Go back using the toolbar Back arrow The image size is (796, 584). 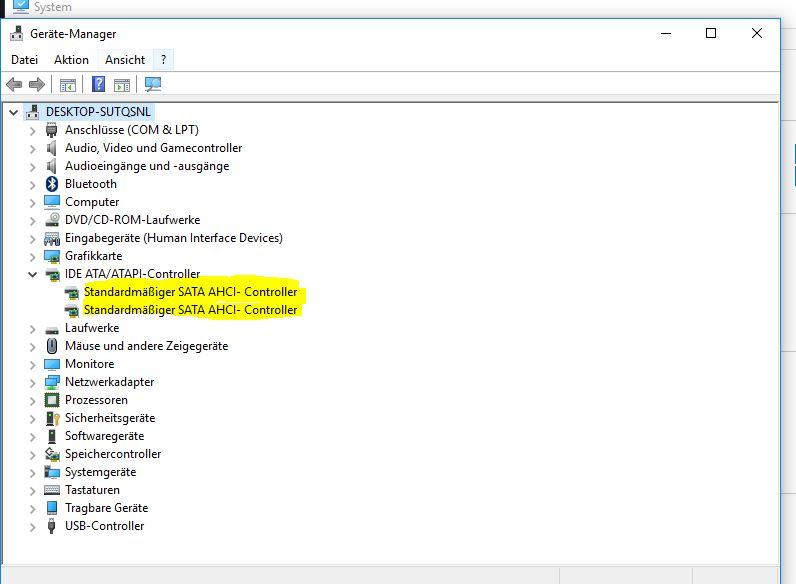pyautogui.click(x=14, y=84)
